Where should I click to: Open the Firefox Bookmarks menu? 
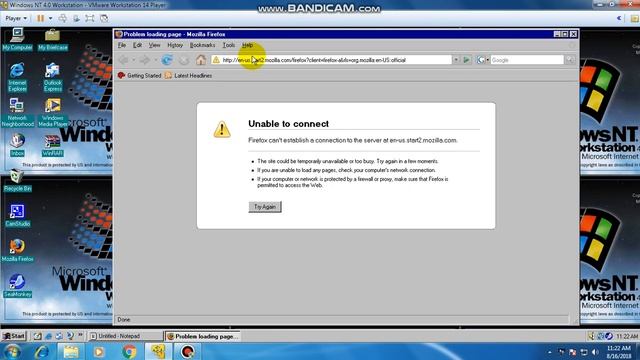point(202,45)
